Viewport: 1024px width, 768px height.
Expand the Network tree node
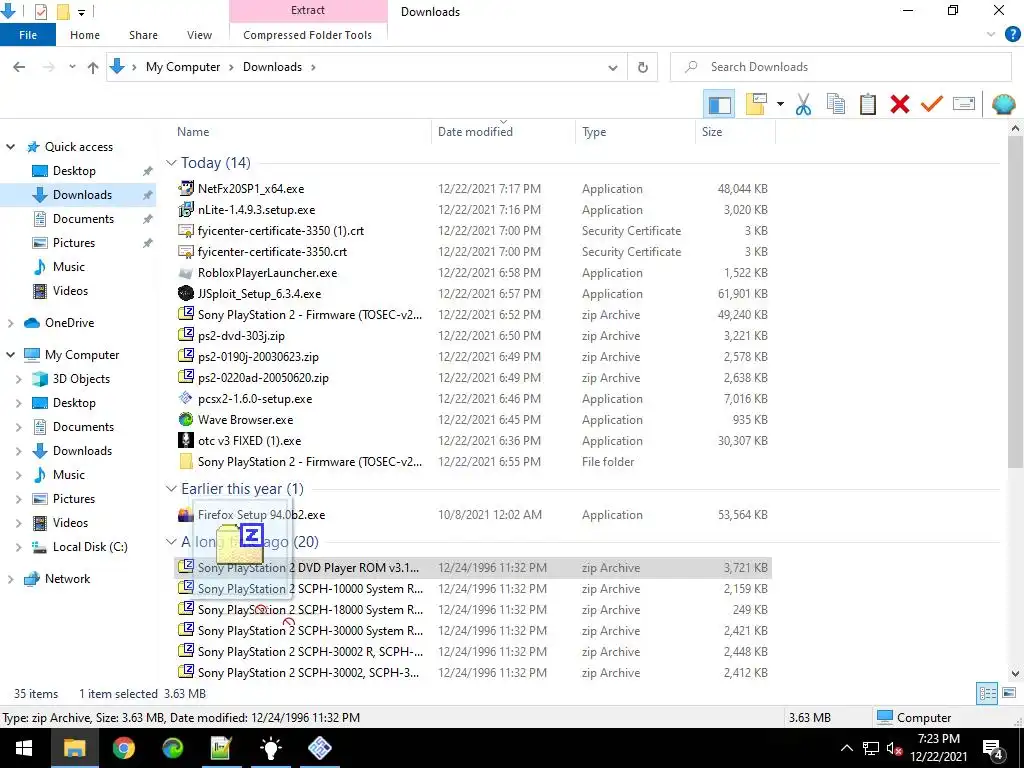click(x=10, y=579)
